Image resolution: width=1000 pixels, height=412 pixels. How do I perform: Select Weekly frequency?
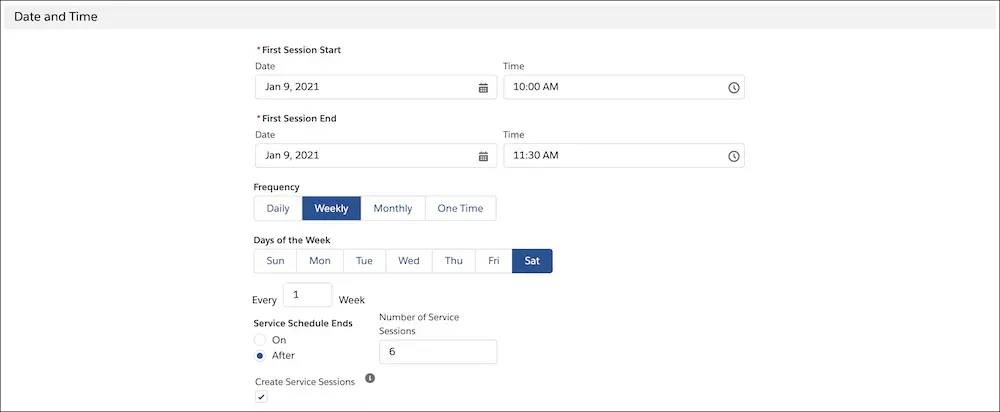point(332,209)
